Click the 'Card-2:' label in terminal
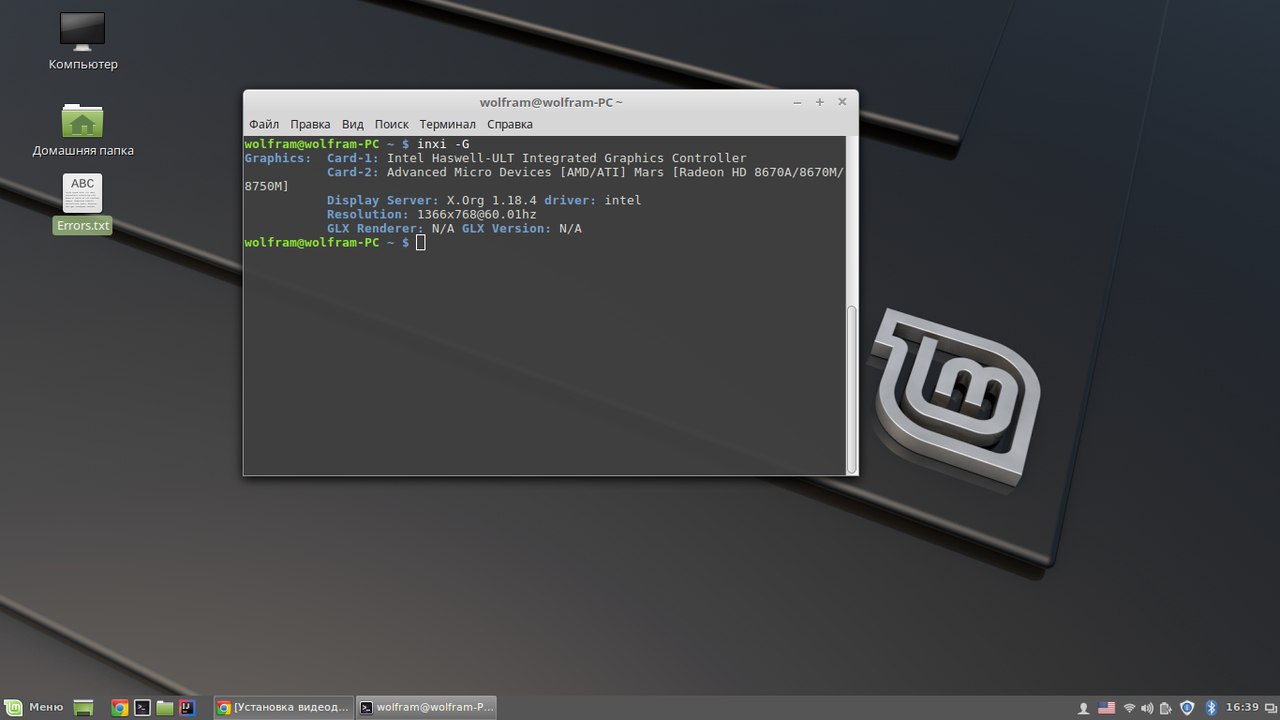Image resolution: width=1280 pixels, height=720 pixels. click(353, 173)
